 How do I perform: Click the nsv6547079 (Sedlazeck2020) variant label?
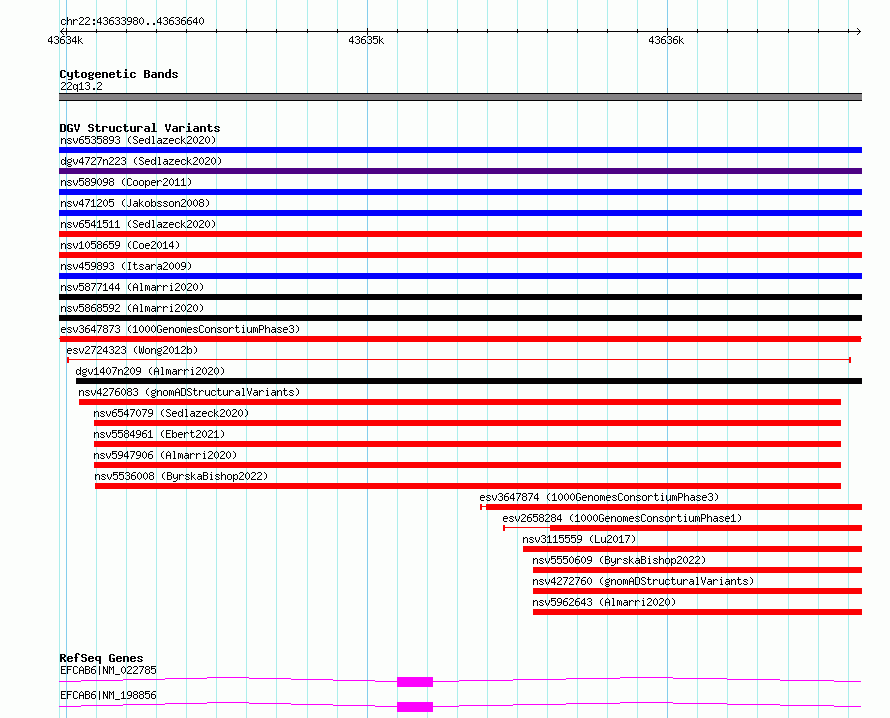coord(171,413)
